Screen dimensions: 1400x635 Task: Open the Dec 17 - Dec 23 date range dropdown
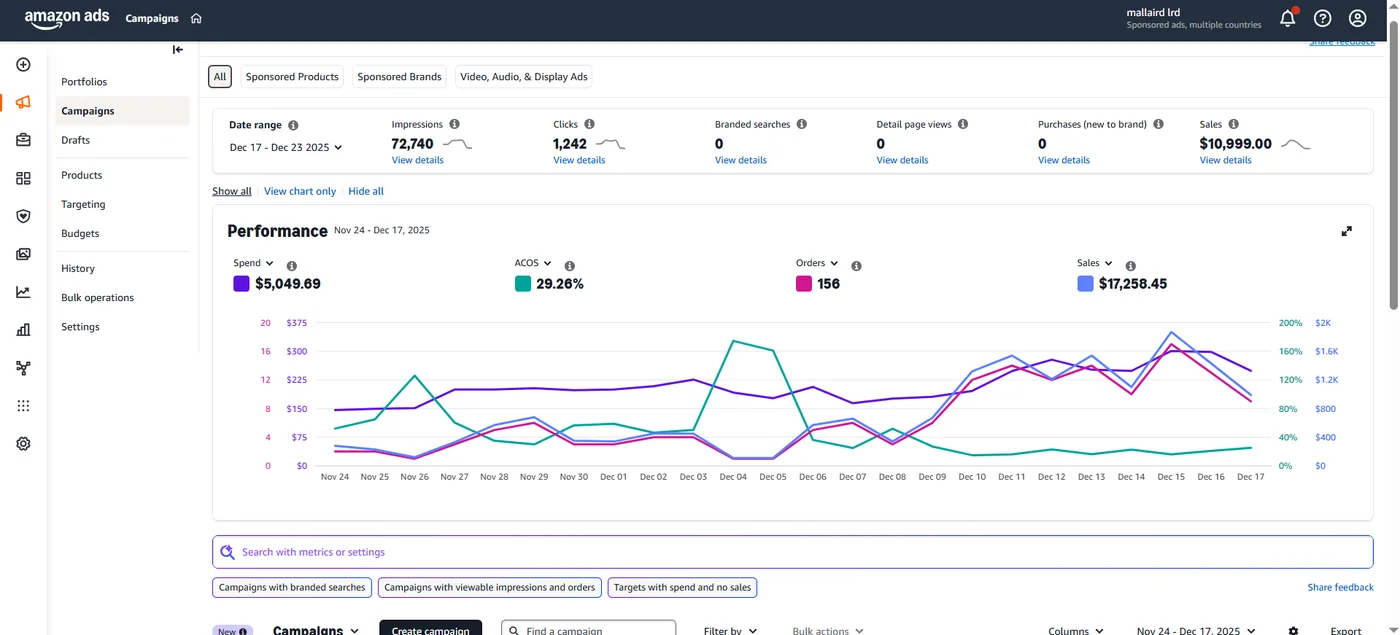point(286,147)
